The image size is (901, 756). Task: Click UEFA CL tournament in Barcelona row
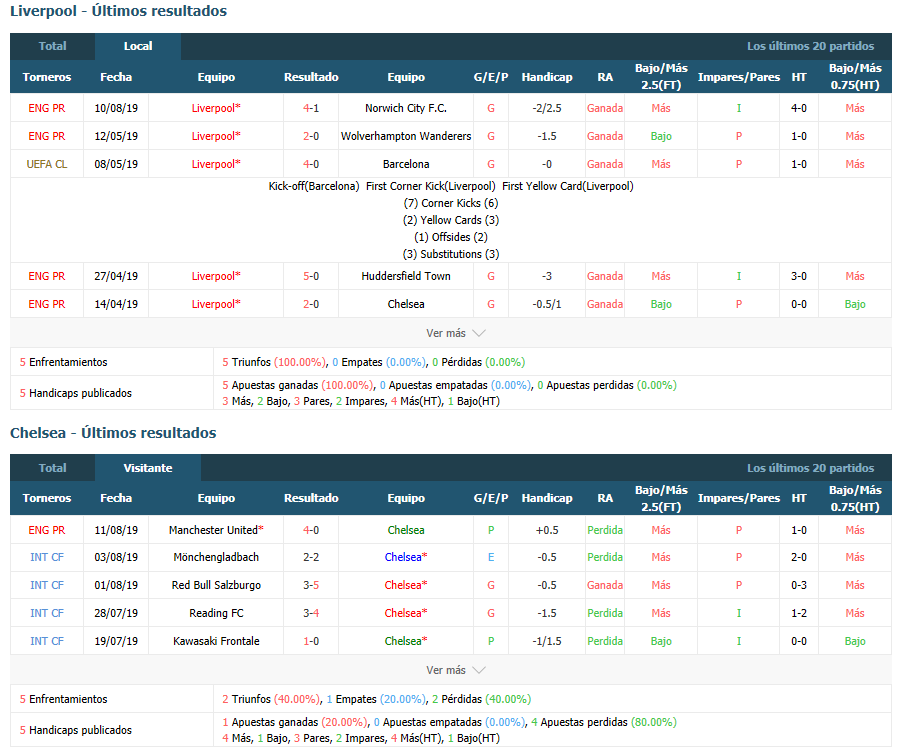47,164
